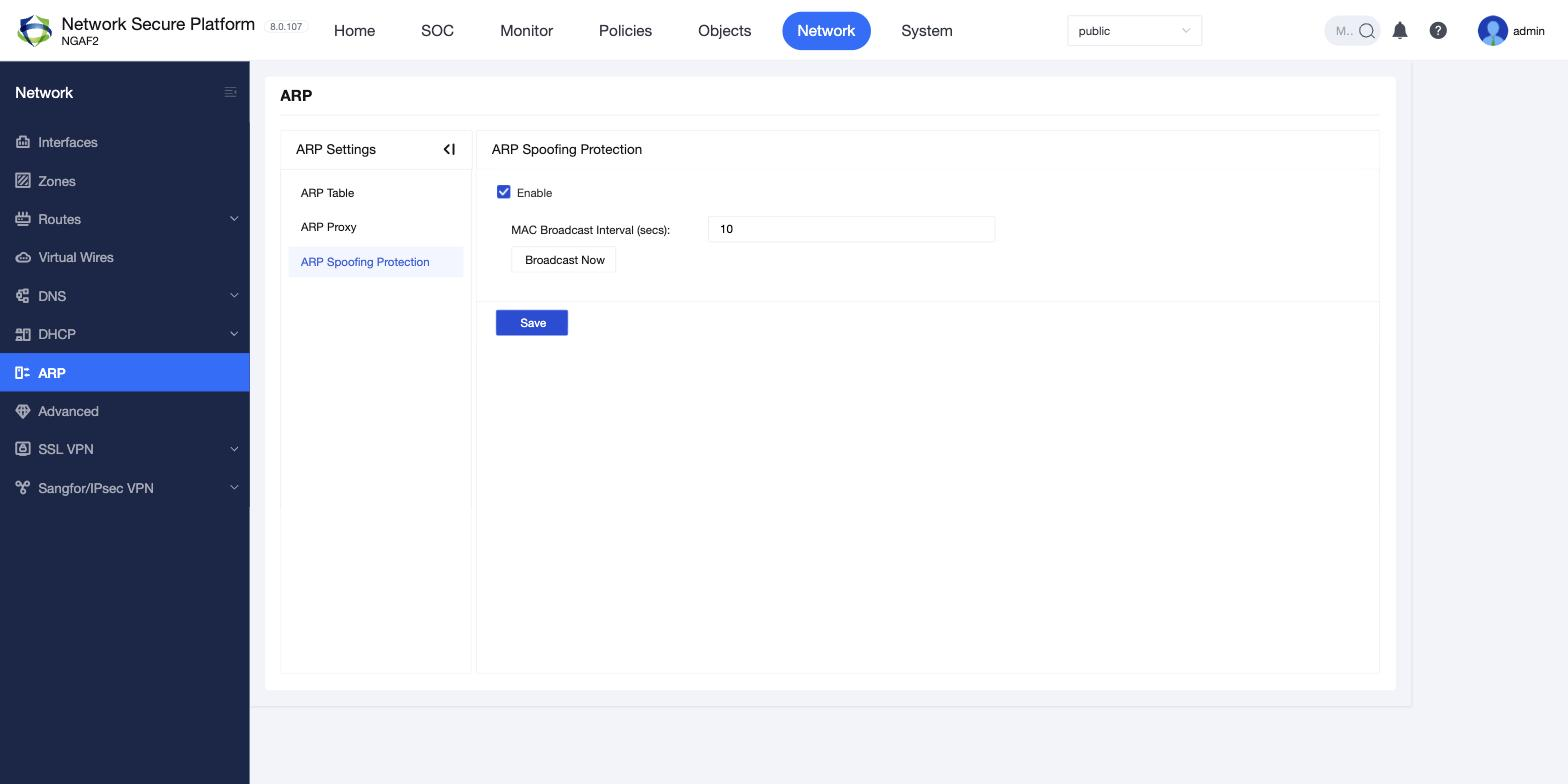Open Interfaces in the sidebar
The image size is (1568, 784).
(x=124, y=142)
